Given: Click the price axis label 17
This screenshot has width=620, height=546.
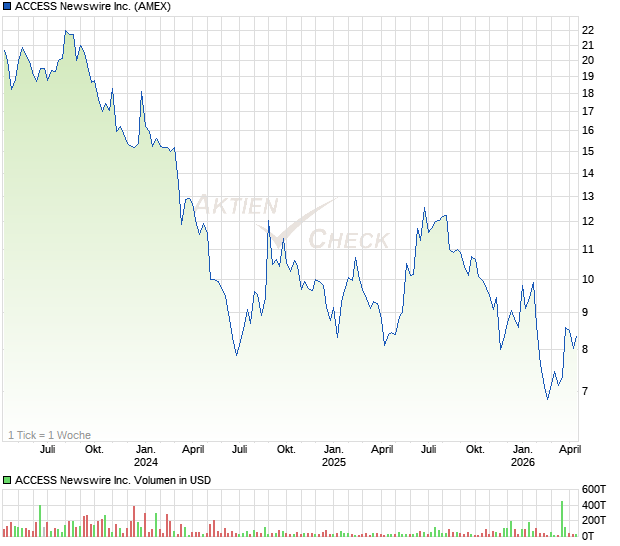Looking at the screenshot, I should click(588, 111).
